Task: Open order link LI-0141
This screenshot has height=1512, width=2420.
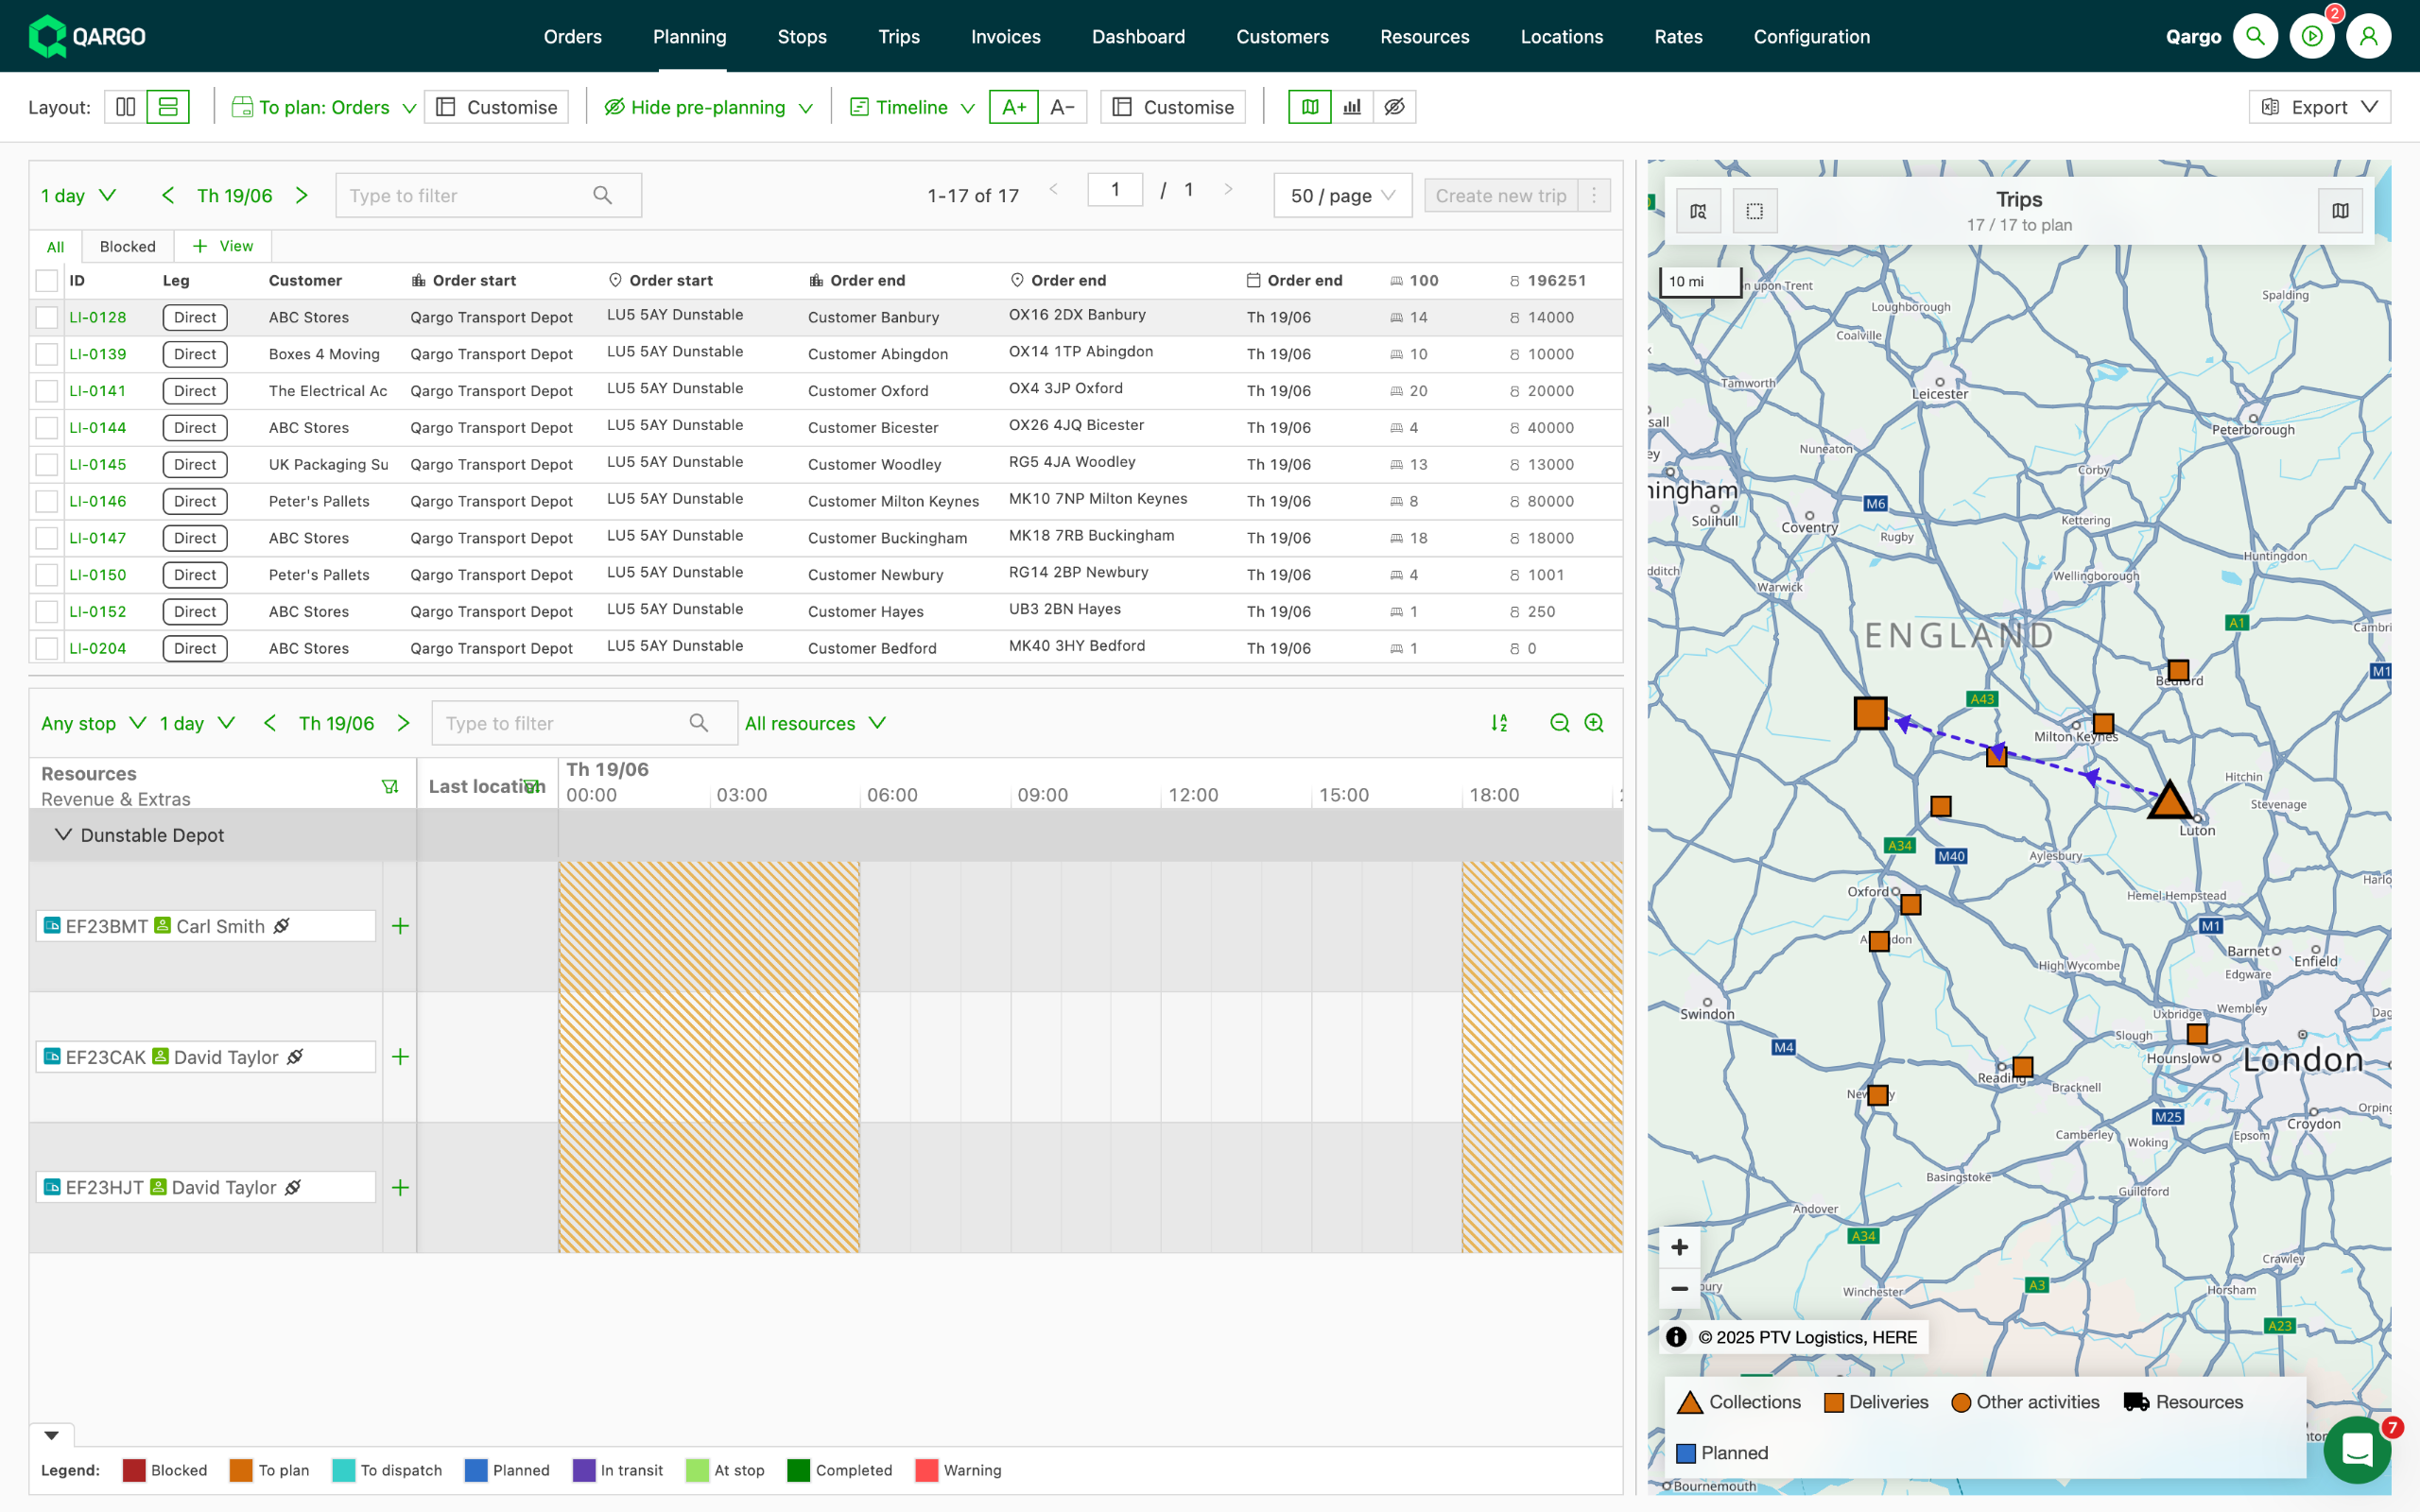Action: point(98,391)
